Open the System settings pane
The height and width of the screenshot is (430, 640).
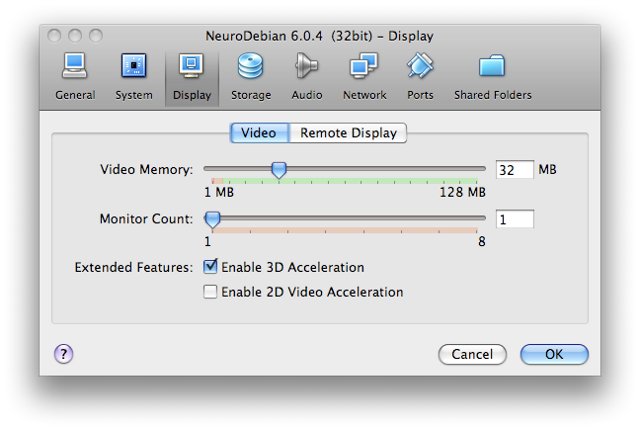134,77
